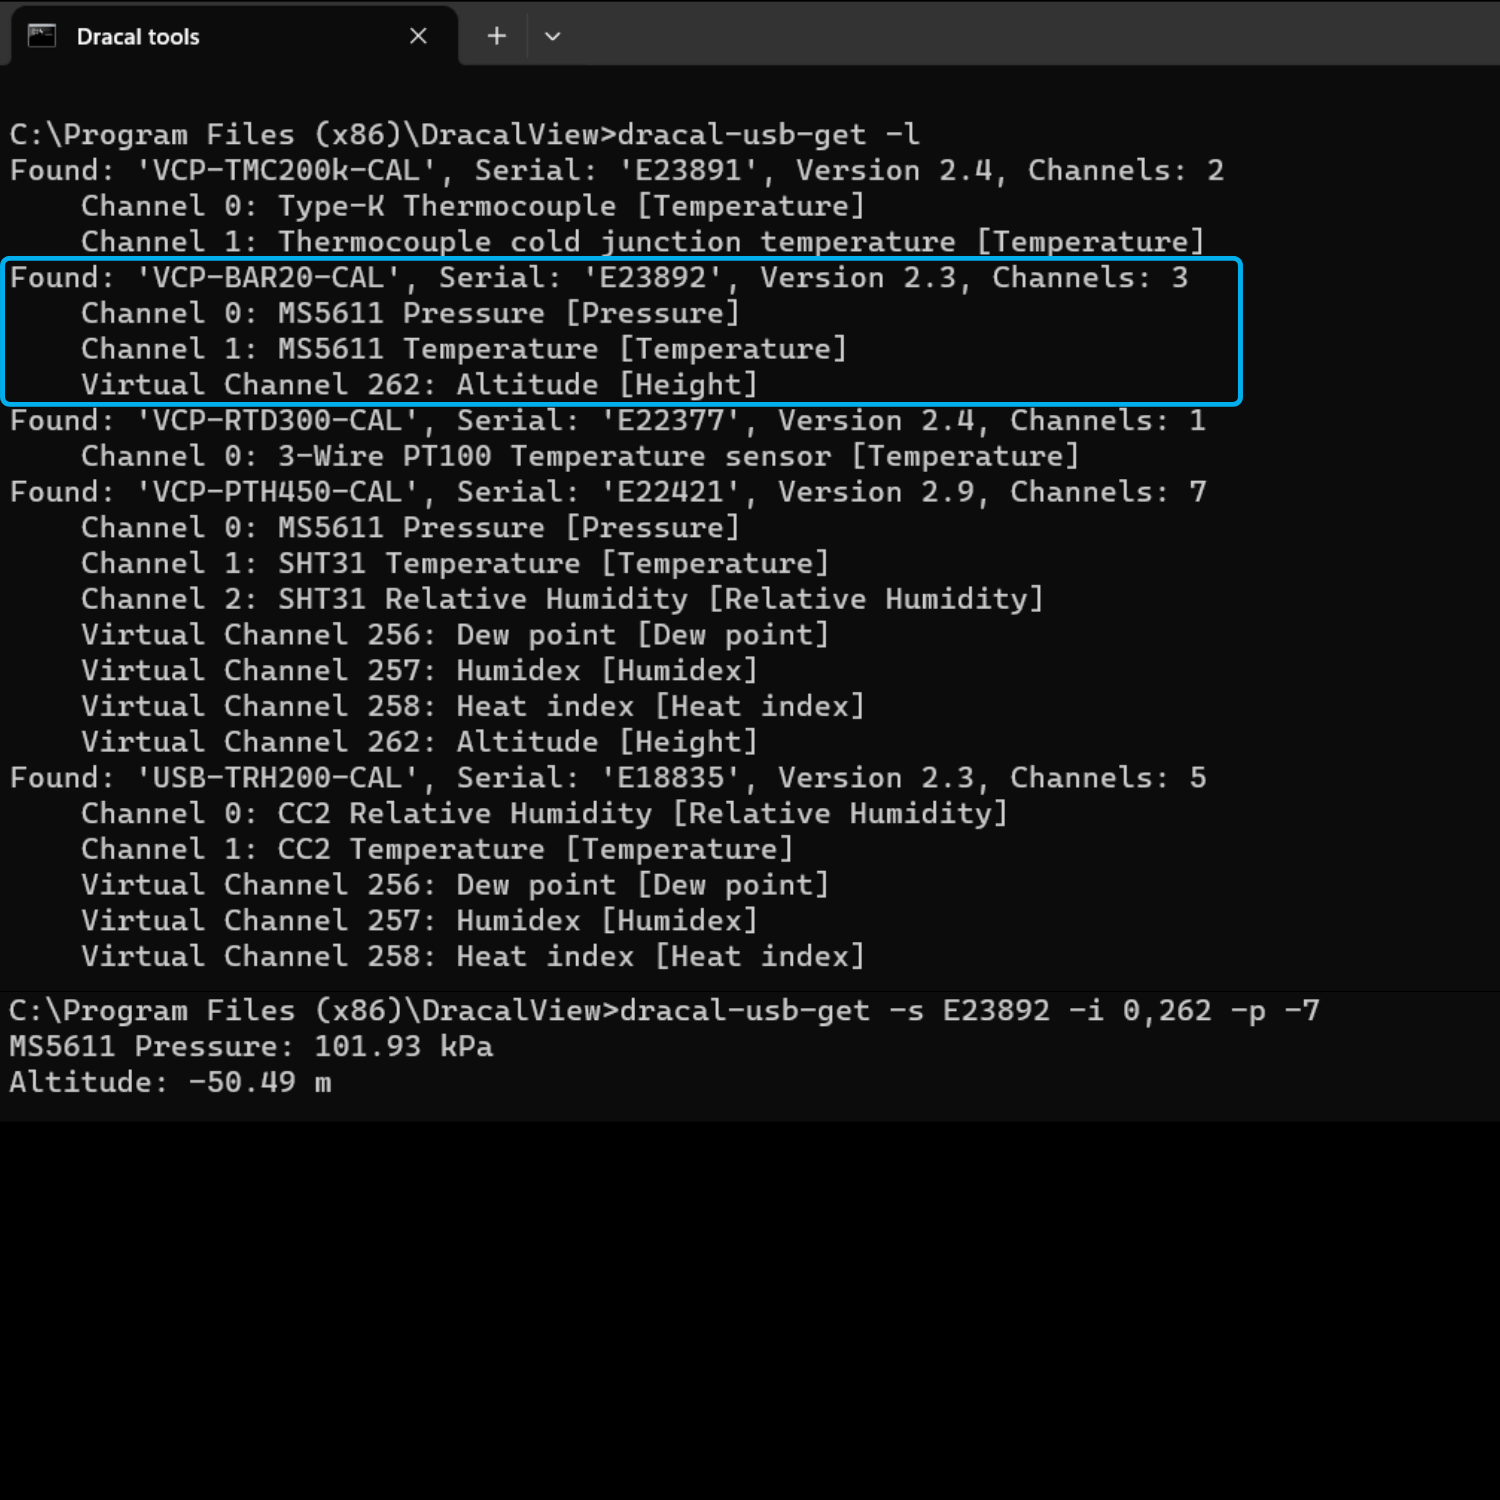Click 'Channel 0: MS5611 Pressure' under VCP-PTH450-CAL

pyautogui.click(x=410, y=528)
